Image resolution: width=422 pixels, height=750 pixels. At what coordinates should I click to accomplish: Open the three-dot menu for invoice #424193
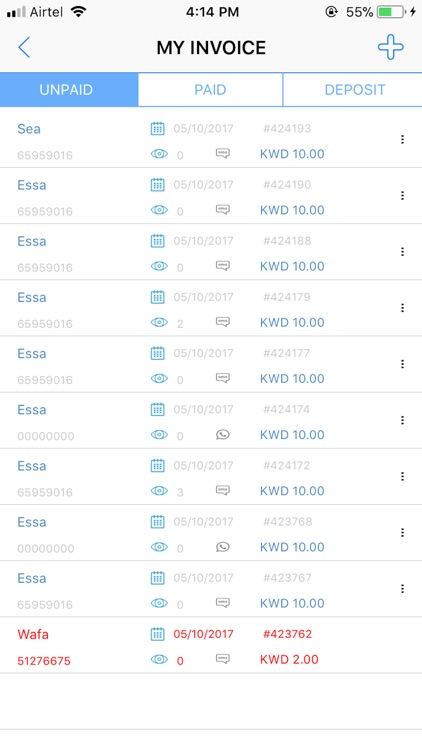pyautogui.click(x=402, y=139)
